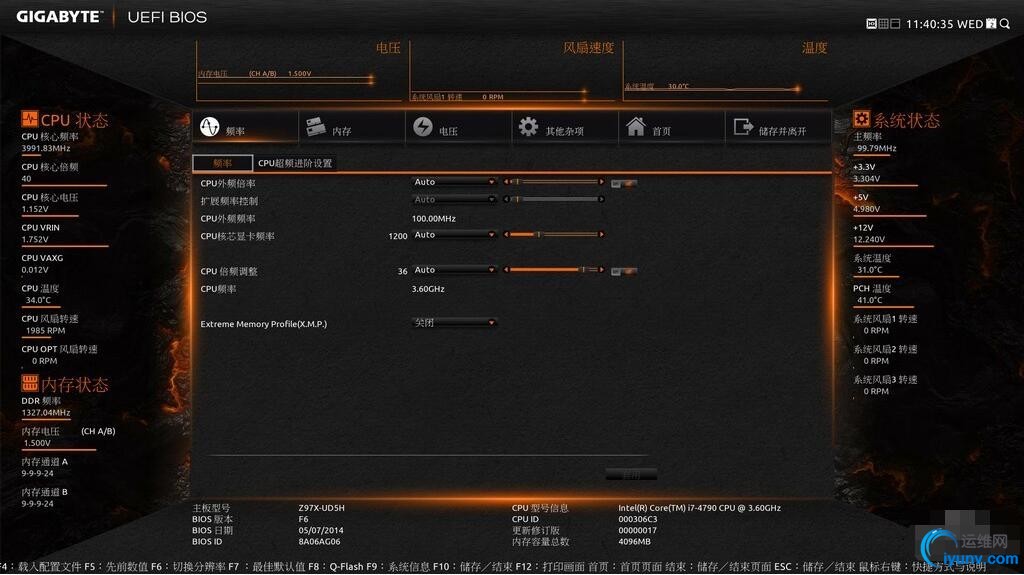
Task: Click the 电压 graph panel heading
Action: pyautogui.click(x=388, y=48)
